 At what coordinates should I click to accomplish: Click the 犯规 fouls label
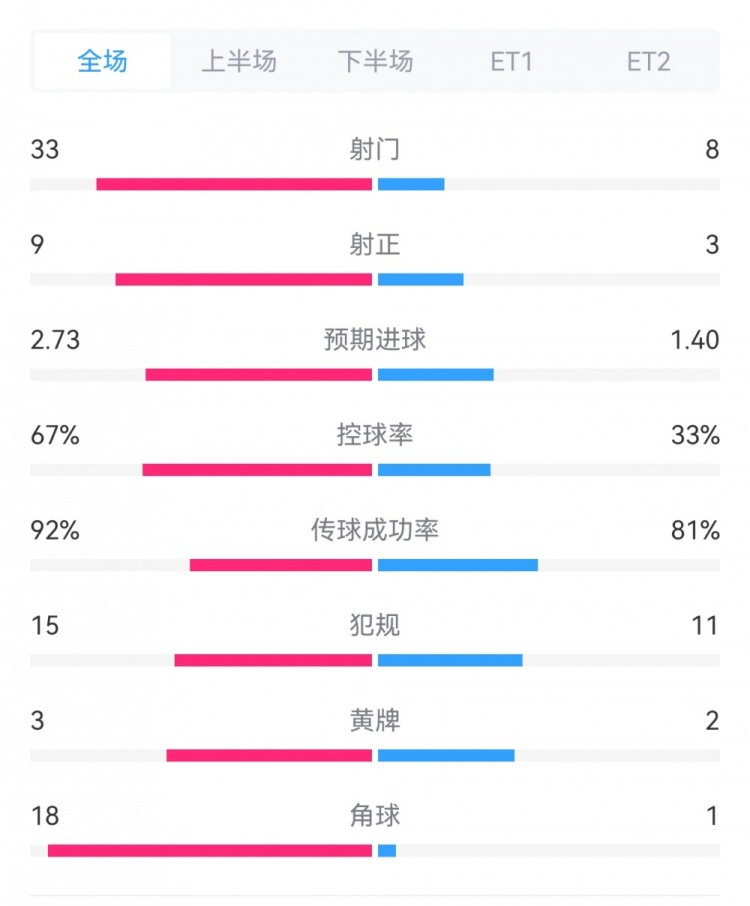tap(375, 625)
